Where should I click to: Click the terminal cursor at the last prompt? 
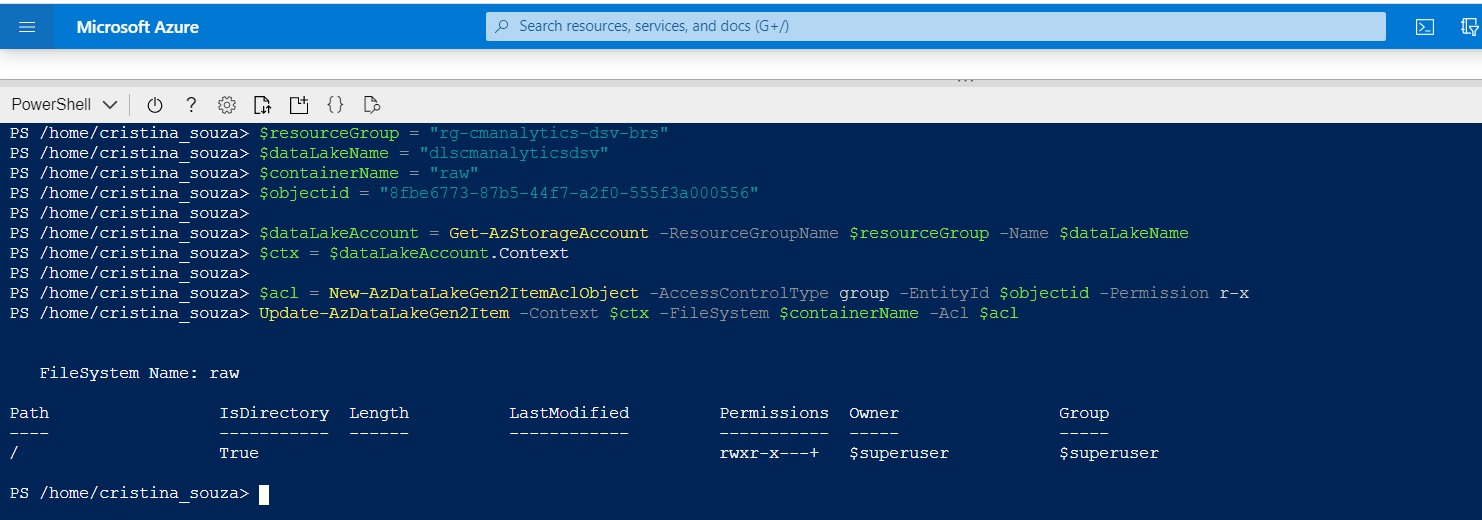pyautogui.click(x=264, y=494)
